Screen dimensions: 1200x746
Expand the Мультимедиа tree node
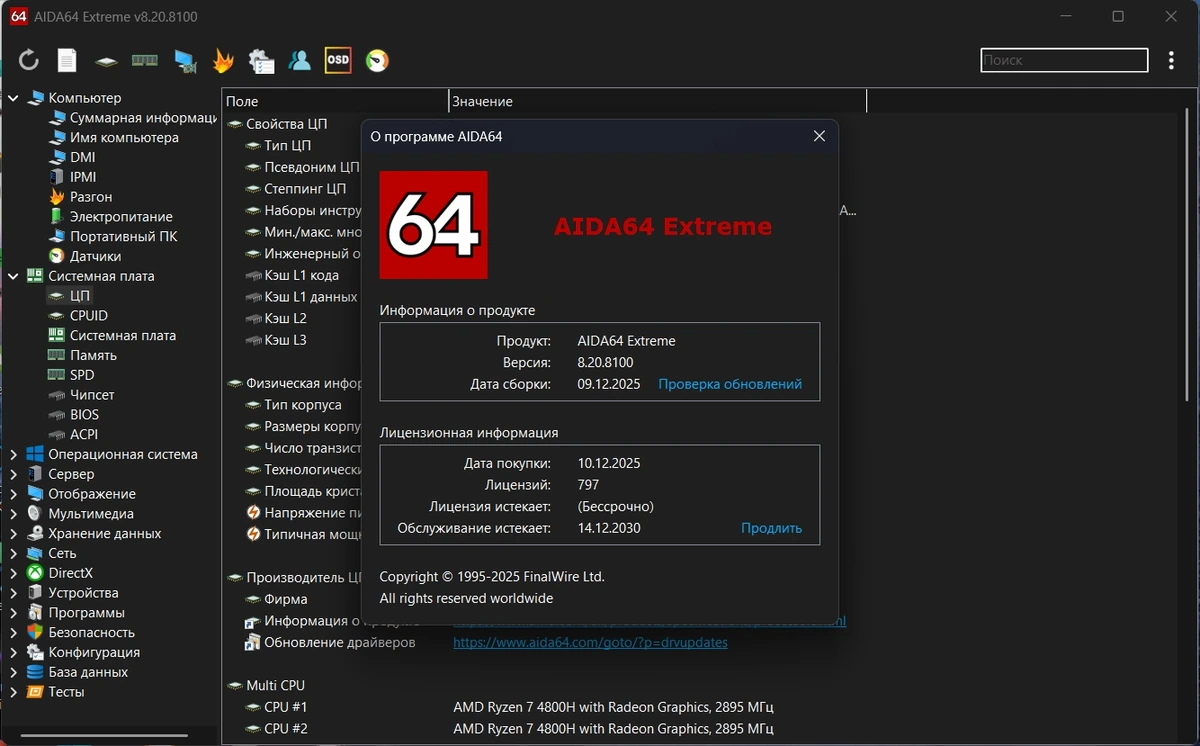[13, 514]
